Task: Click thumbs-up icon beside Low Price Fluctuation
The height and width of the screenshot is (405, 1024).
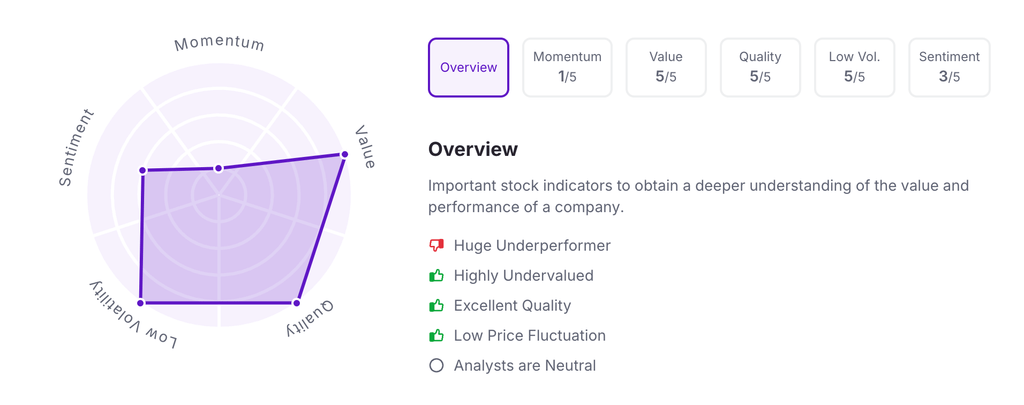Action: (436, 336)
